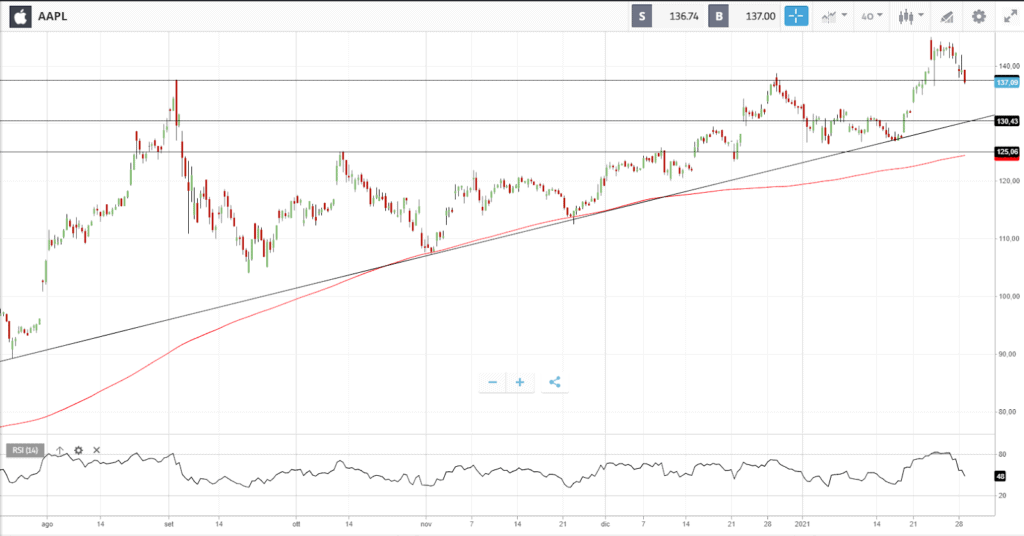
Task: Zoom in with the plus button
Action: click(x=520, y=383)
